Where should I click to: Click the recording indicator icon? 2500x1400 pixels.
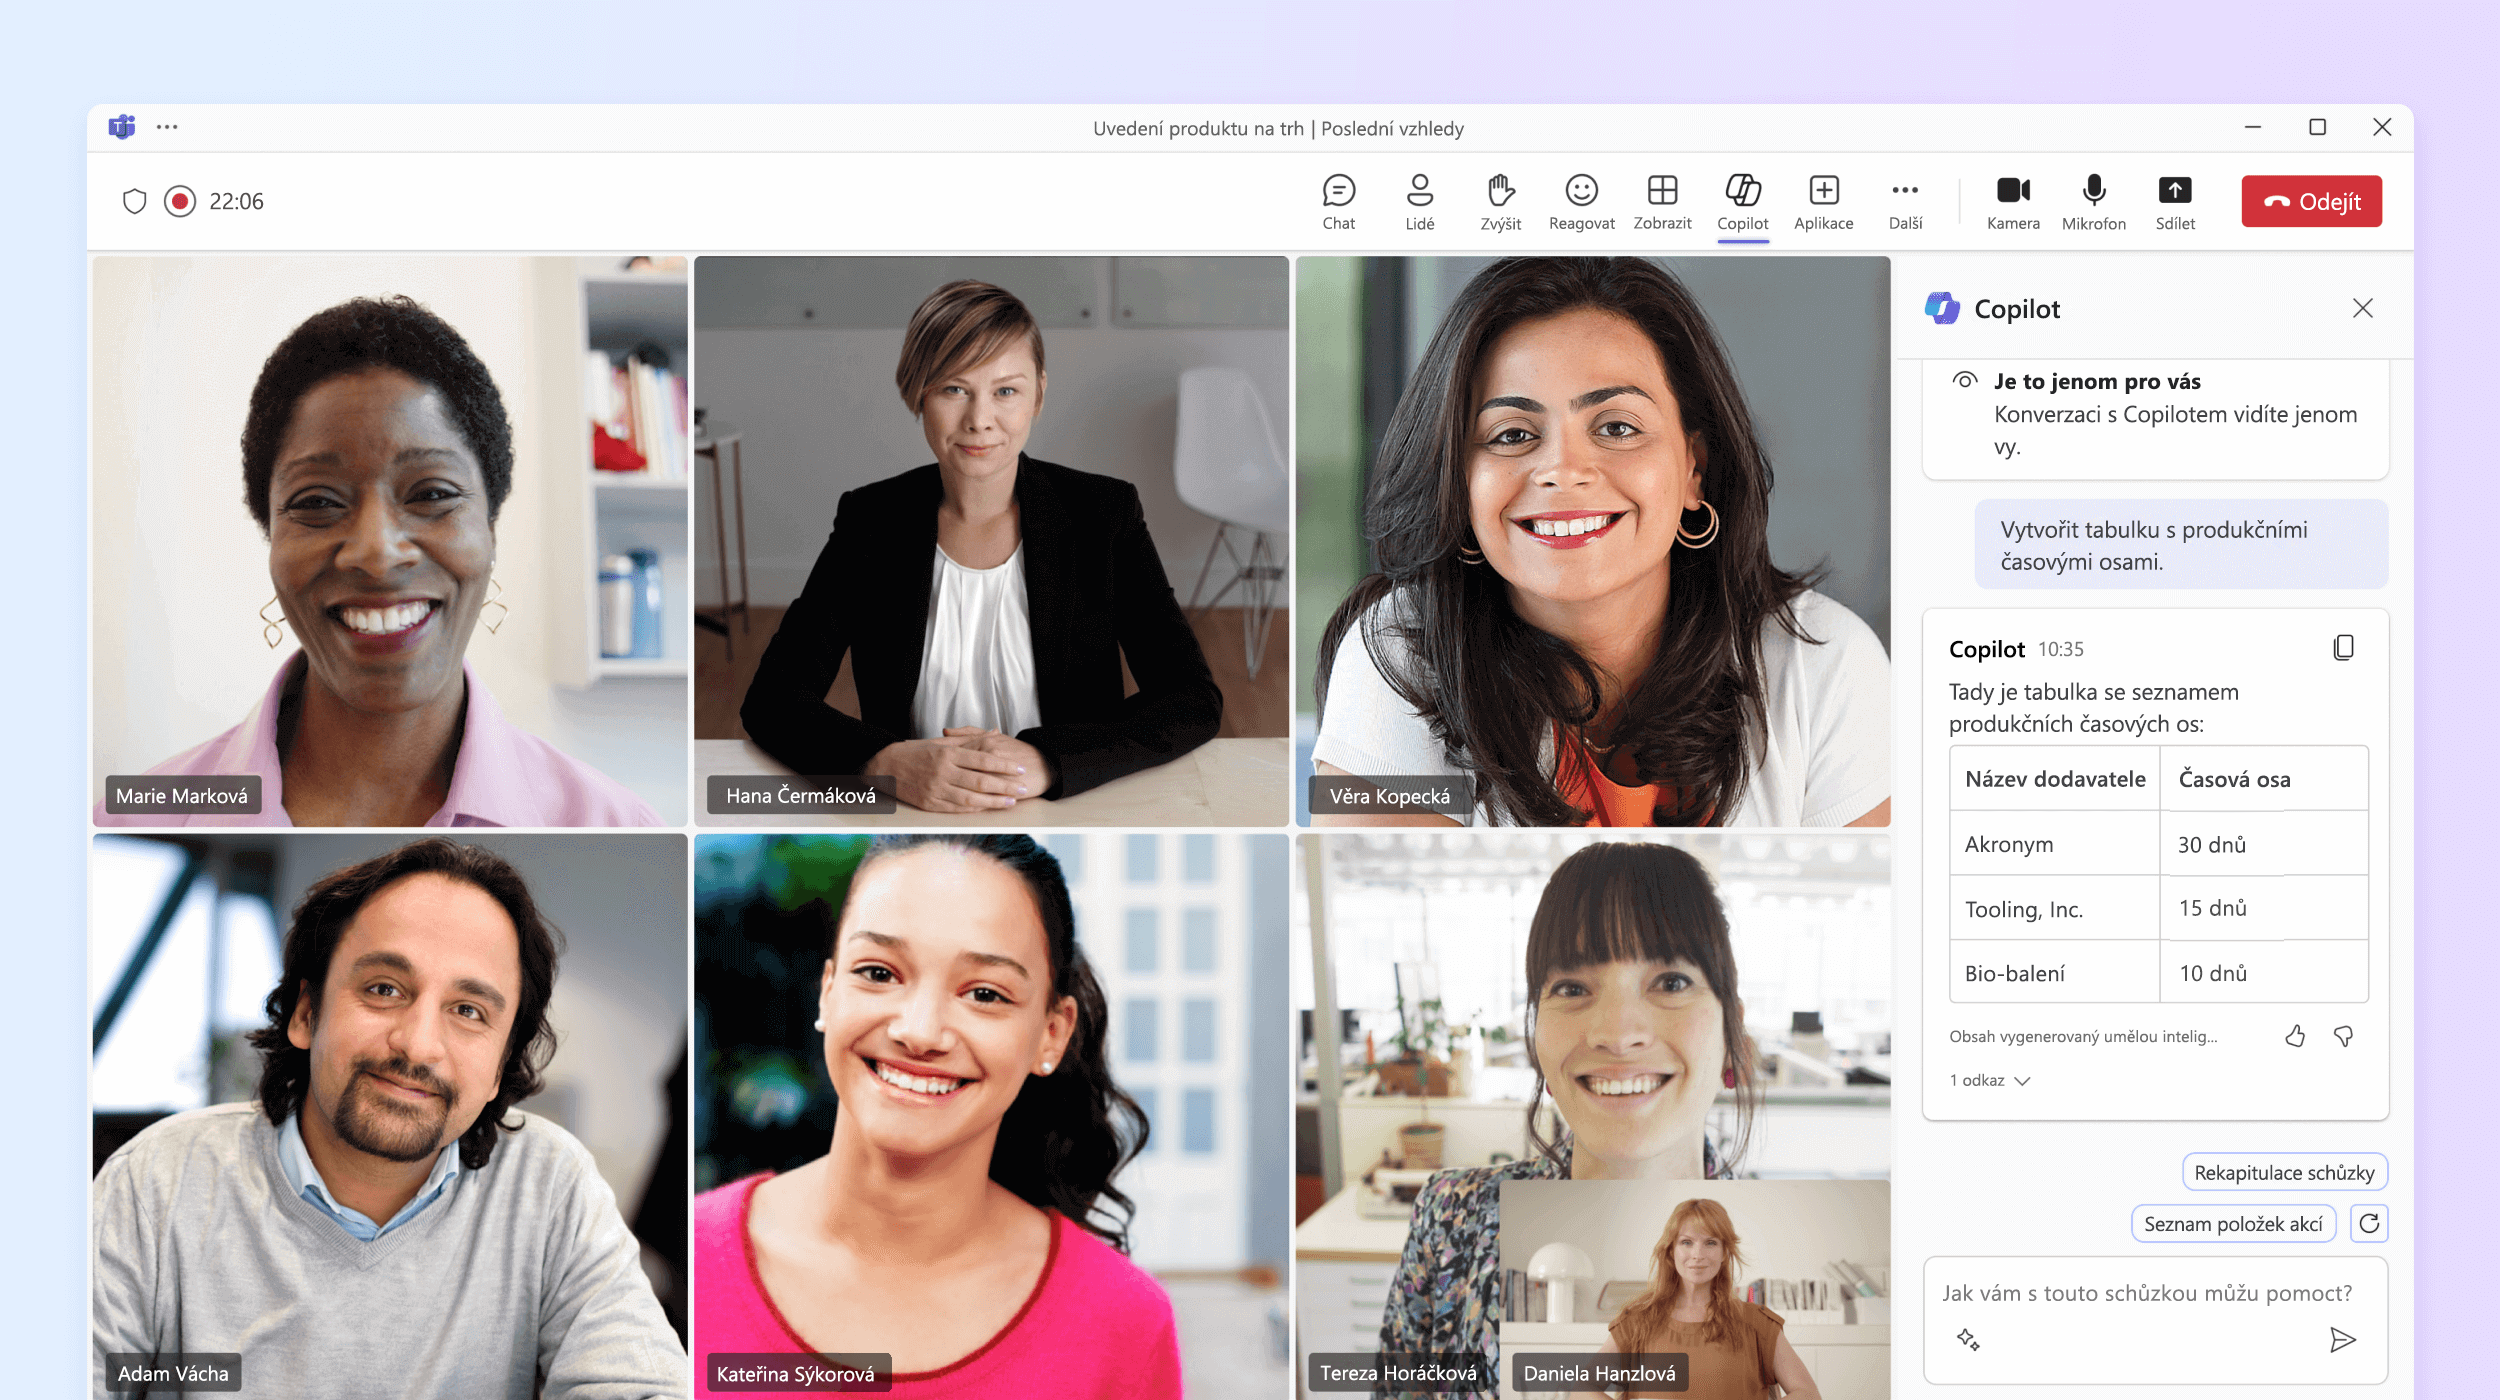(180, 201)
